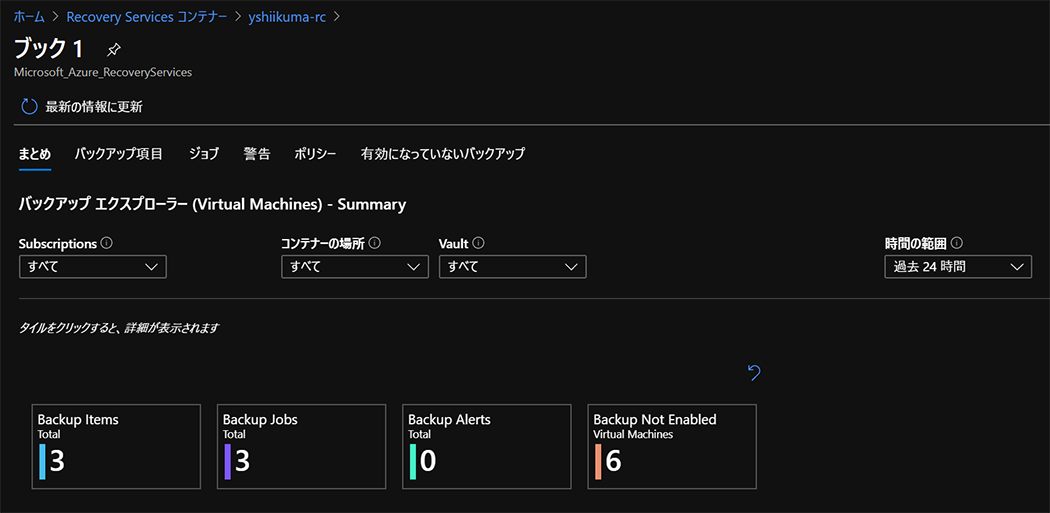
Task: Open the 時間の範囲 dropdown set to 過去 24 時間
Action: 958,267
